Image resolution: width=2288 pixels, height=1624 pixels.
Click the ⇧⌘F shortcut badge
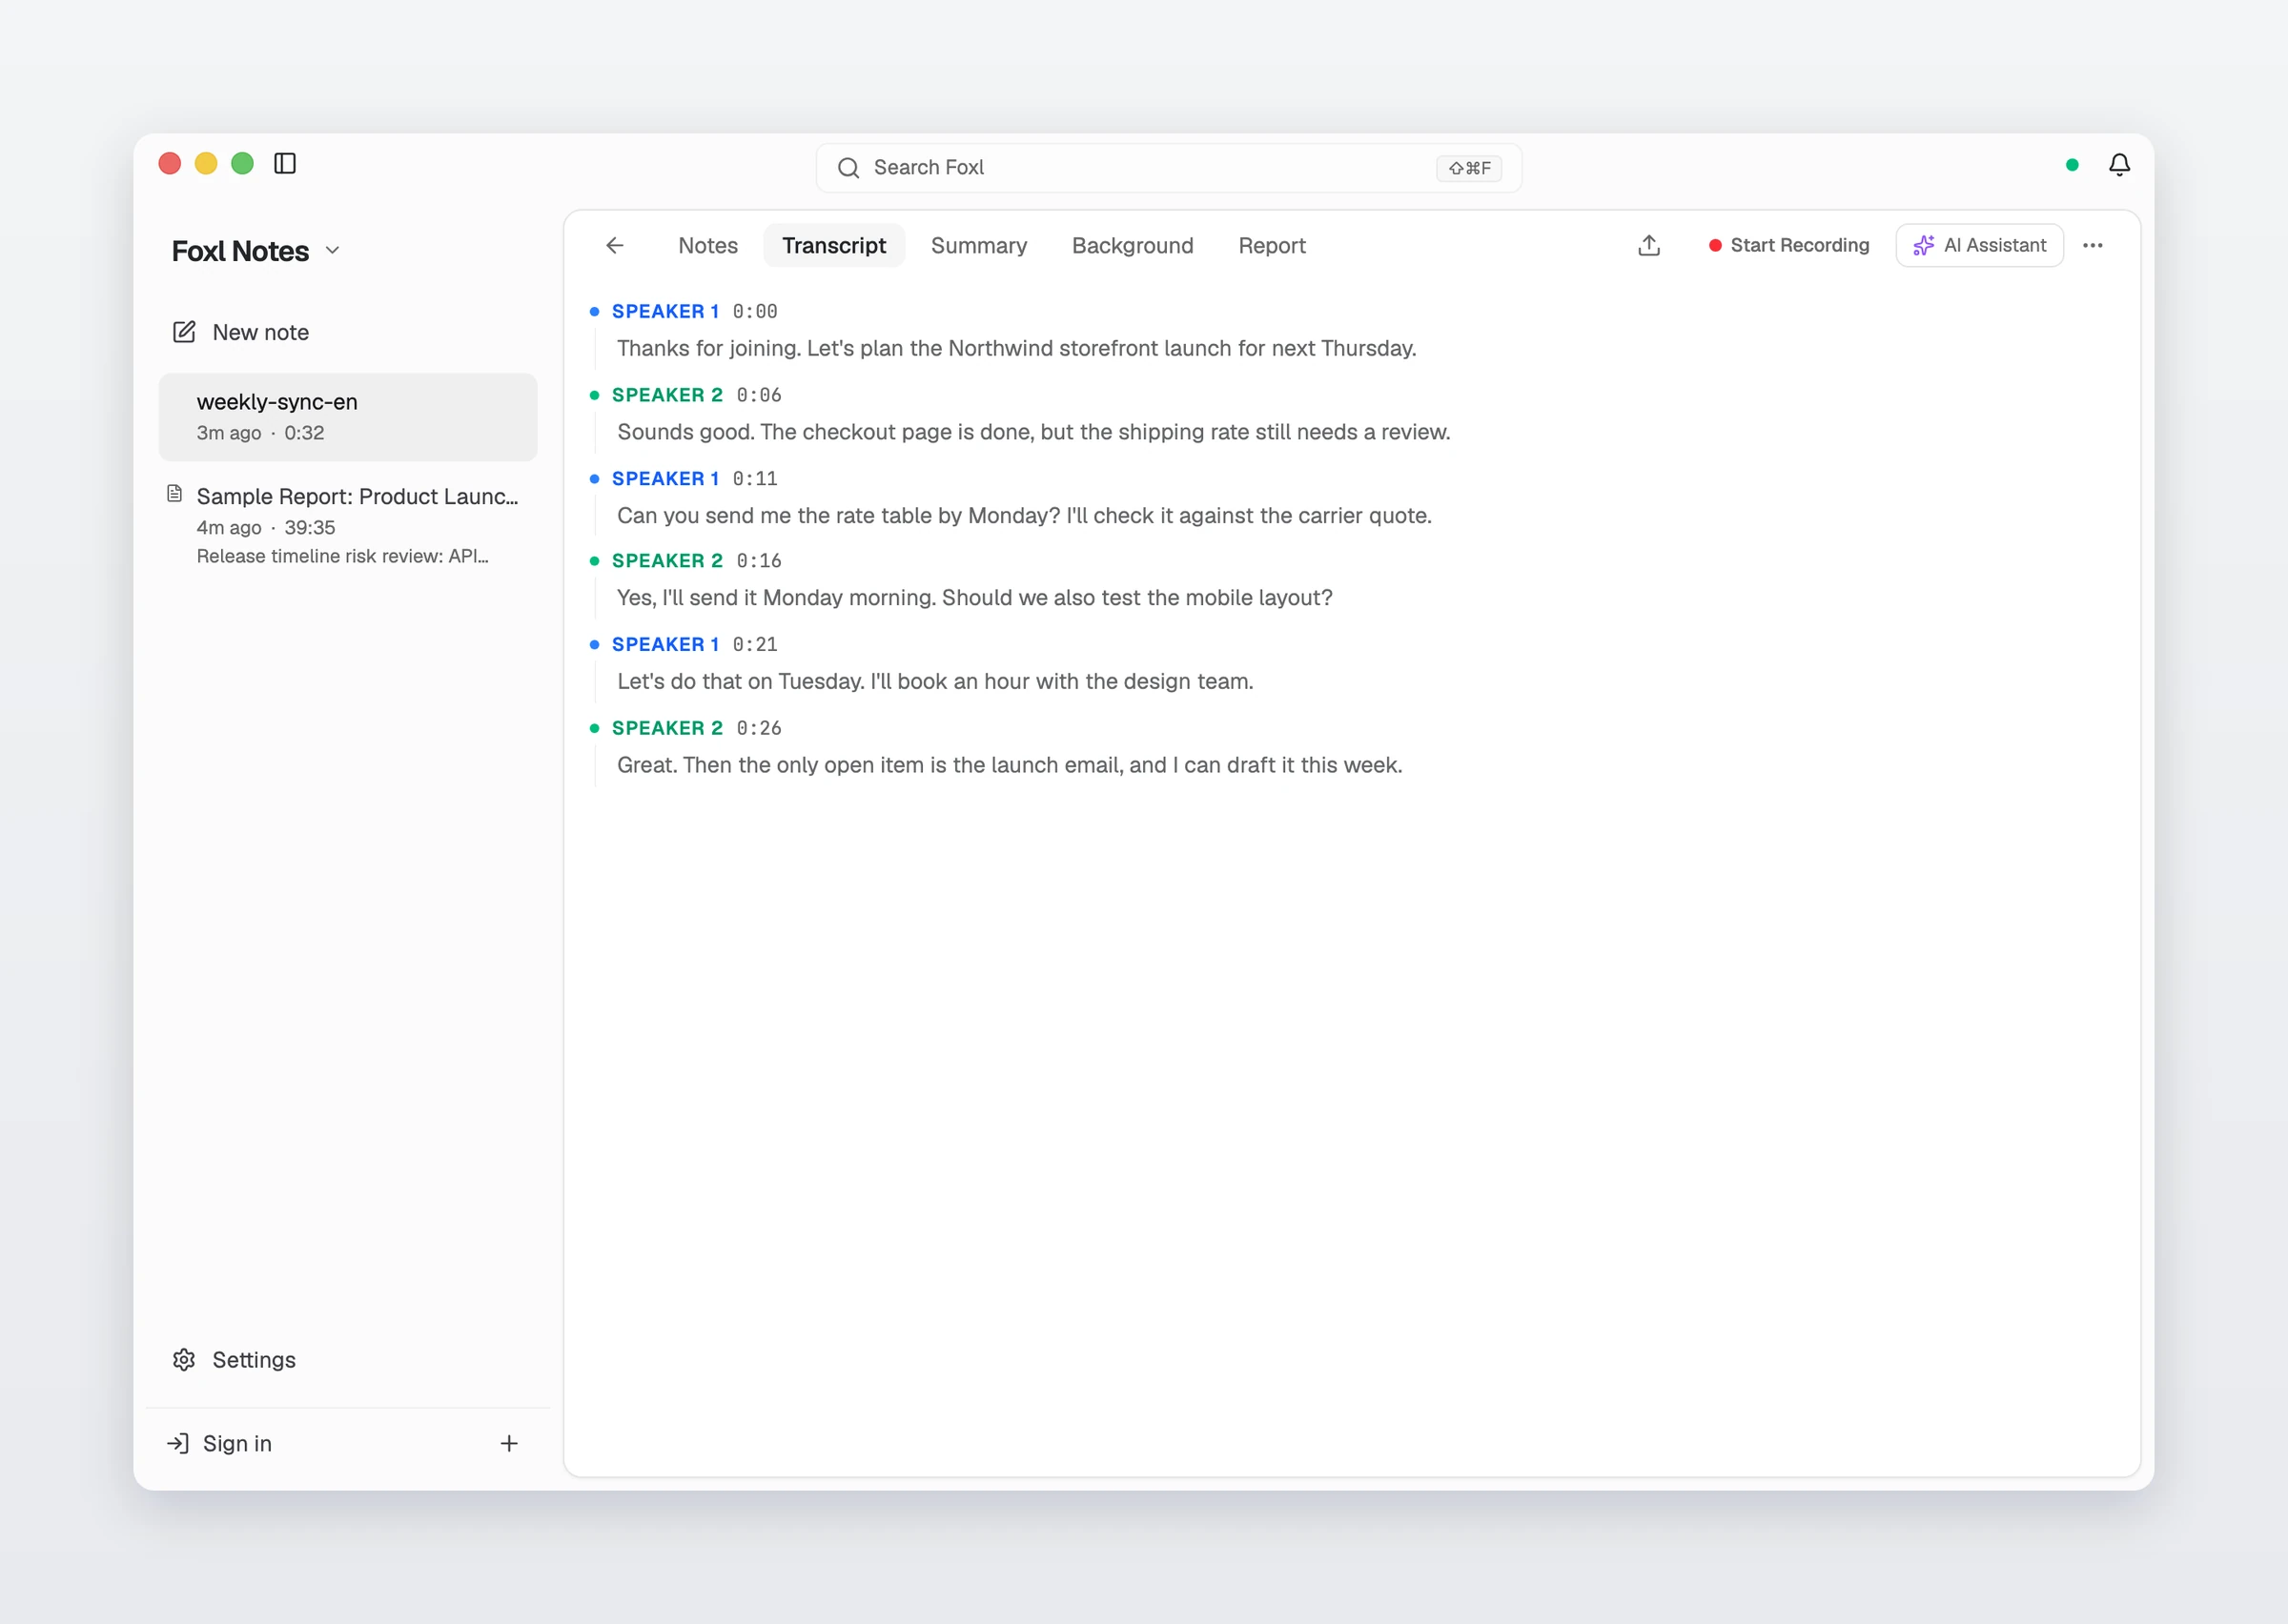[1468, 168]
